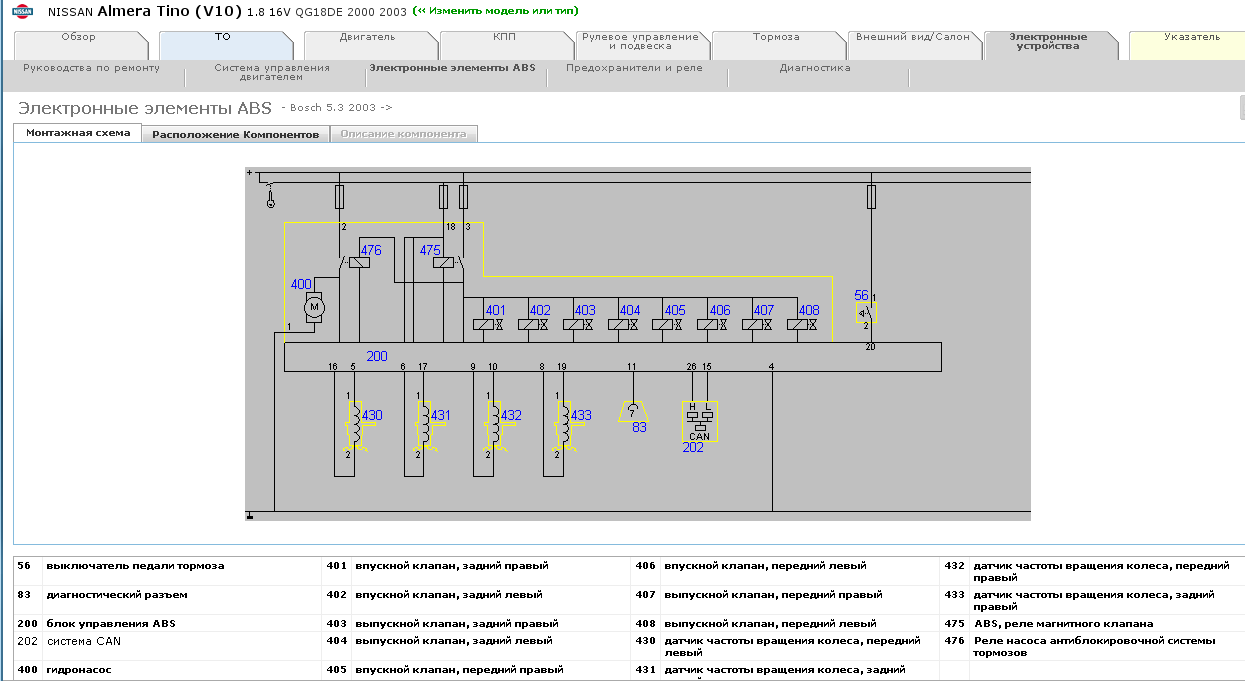The width and height of the screenshot is (1245, 681).
Task: Open Система управления двигателем submenu
Action: pos(272,72)
